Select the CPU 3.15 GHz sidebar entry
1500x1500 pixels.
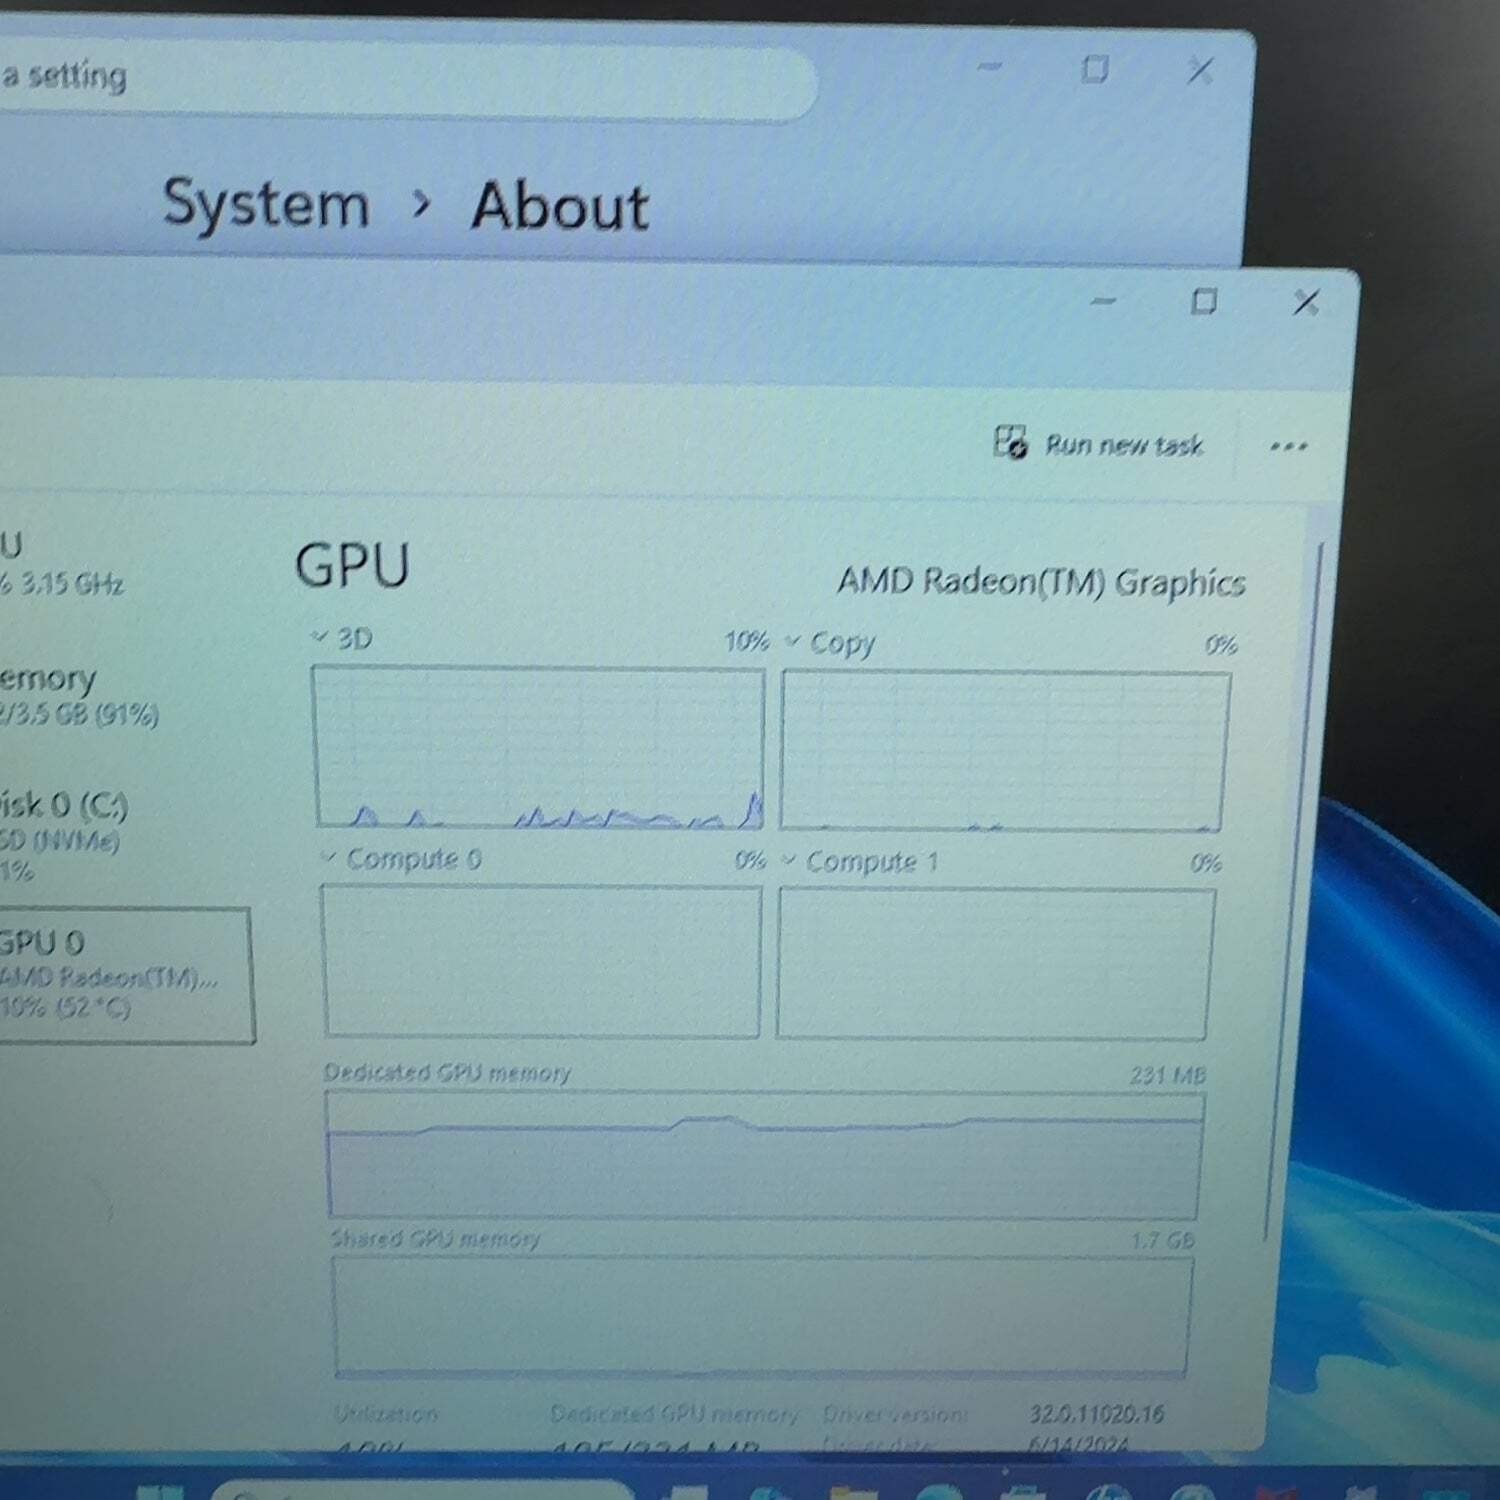tap(62, 565)
